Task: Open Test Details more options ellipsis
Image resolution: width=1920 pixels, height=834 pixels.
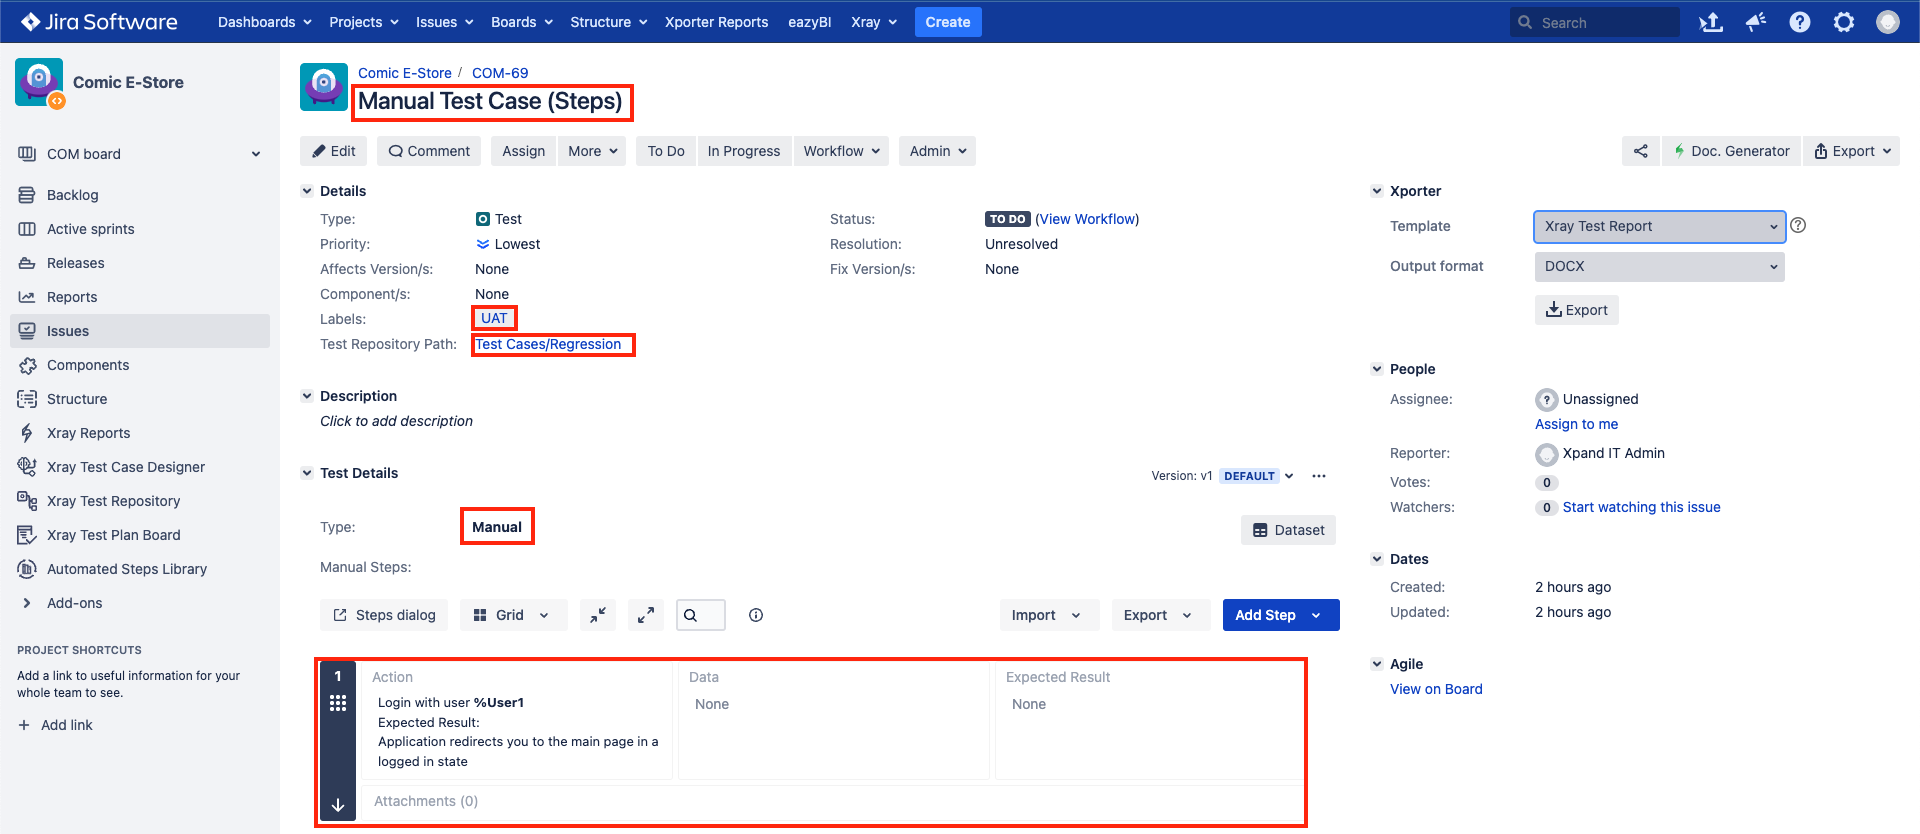Action: click(1319, 476)
